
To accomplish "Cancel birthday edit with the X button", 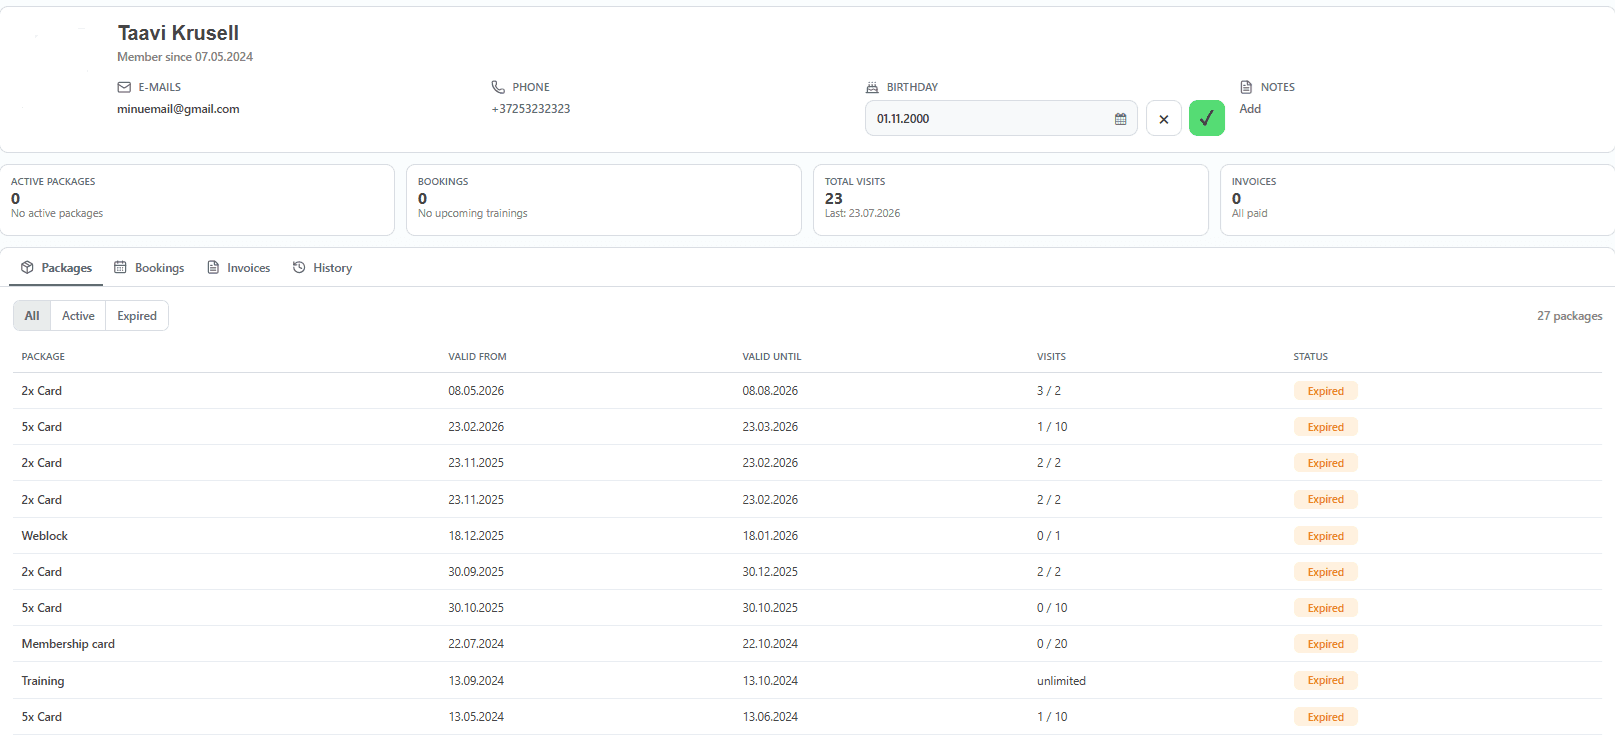I will [1164, 119].
